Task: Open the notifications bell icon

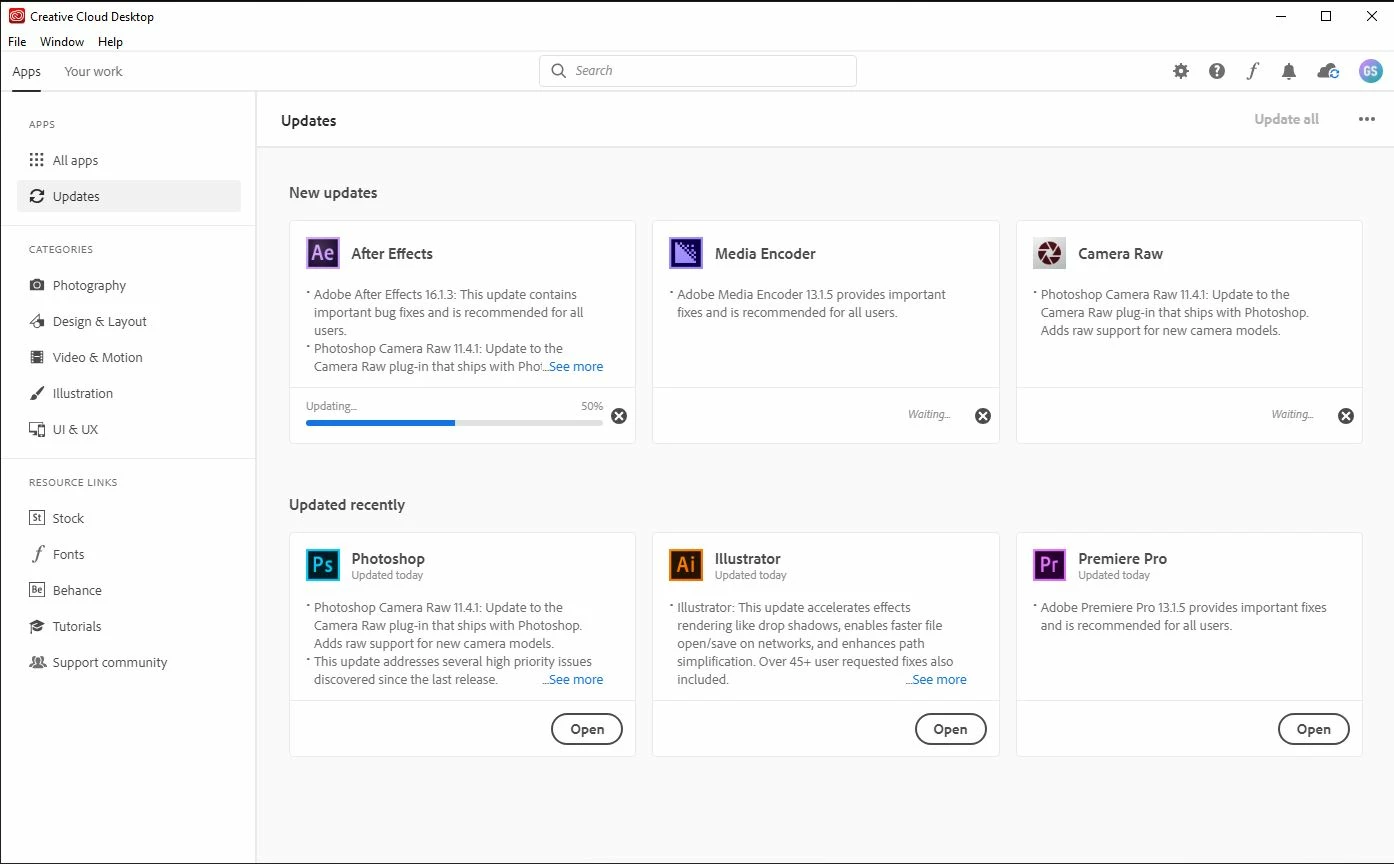Action: click(x=1289, y=71)
